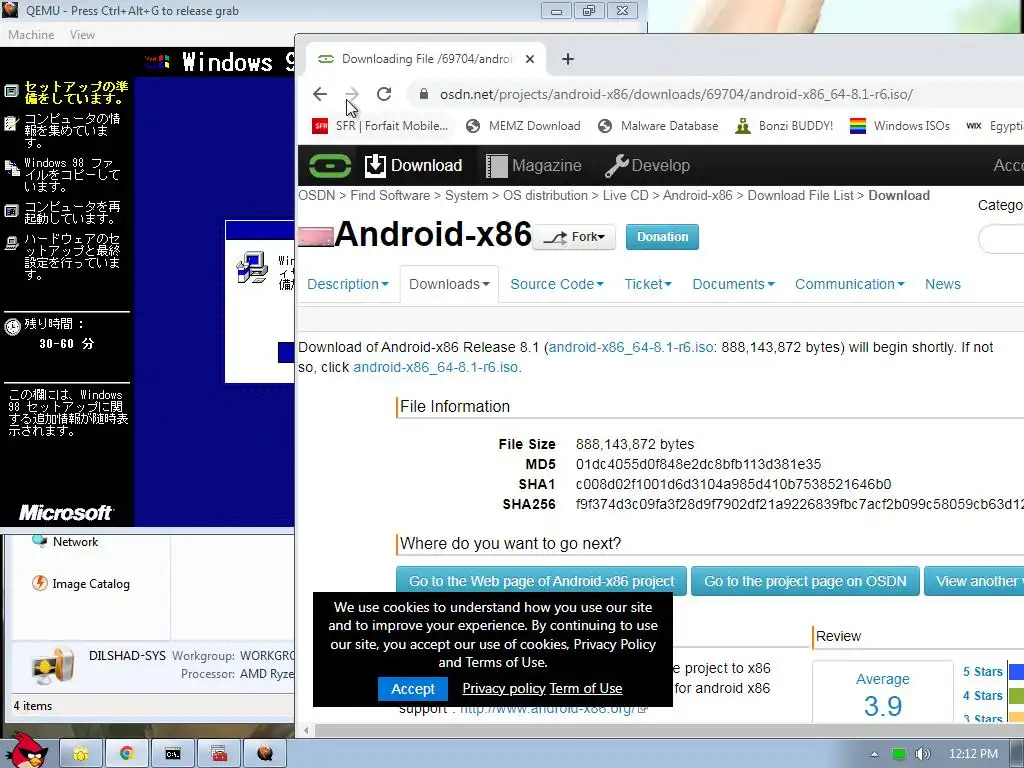Click the DILSHAD-SYS computer icon
The image size is (1024, 768).
(52, 665)
